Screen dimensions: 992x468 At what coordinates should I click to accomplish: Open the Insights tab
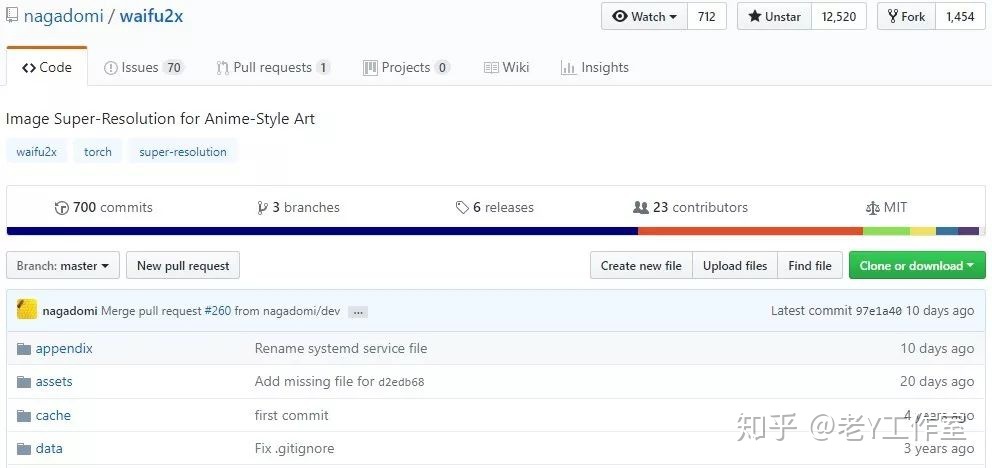[595, 68]
